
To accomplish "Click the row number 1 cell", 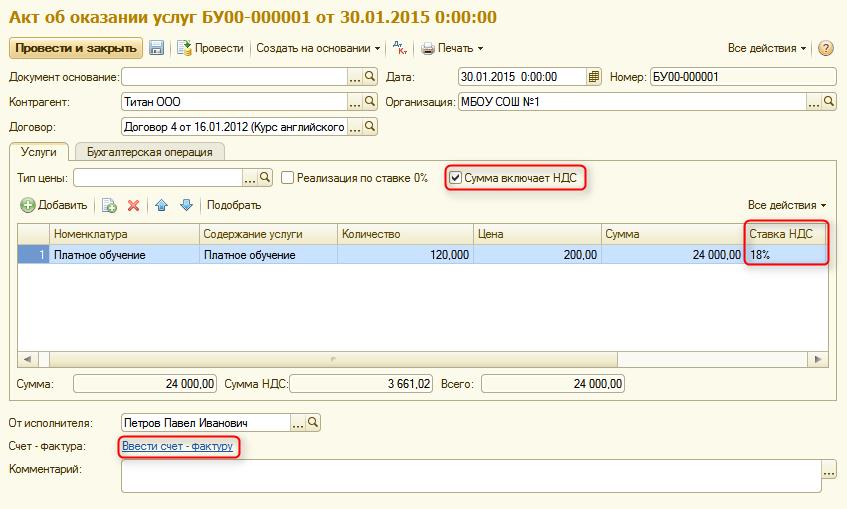I will [33, 254].
